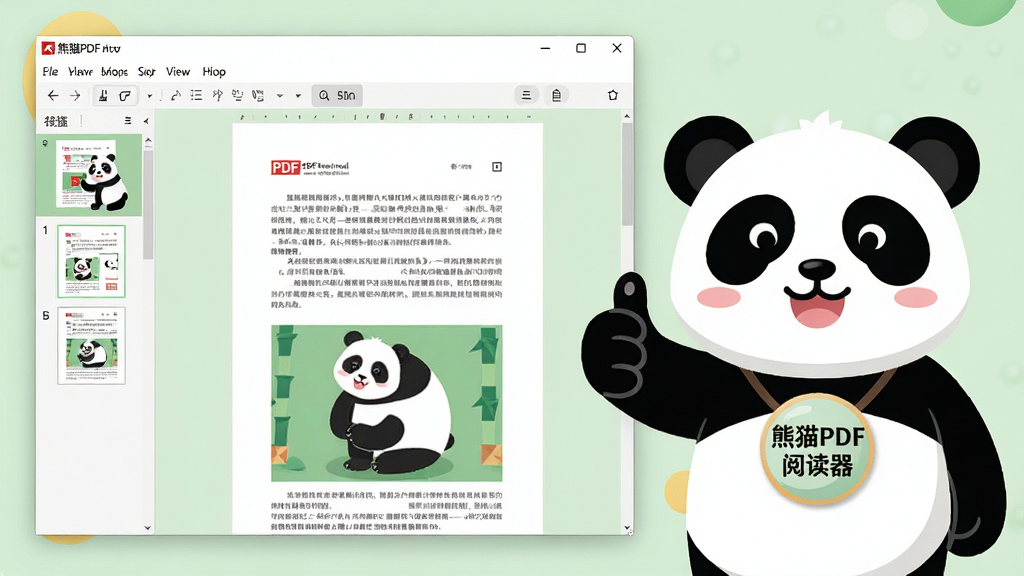
Task: Maximize the PDF reader window
Action: tap(581, 48)
